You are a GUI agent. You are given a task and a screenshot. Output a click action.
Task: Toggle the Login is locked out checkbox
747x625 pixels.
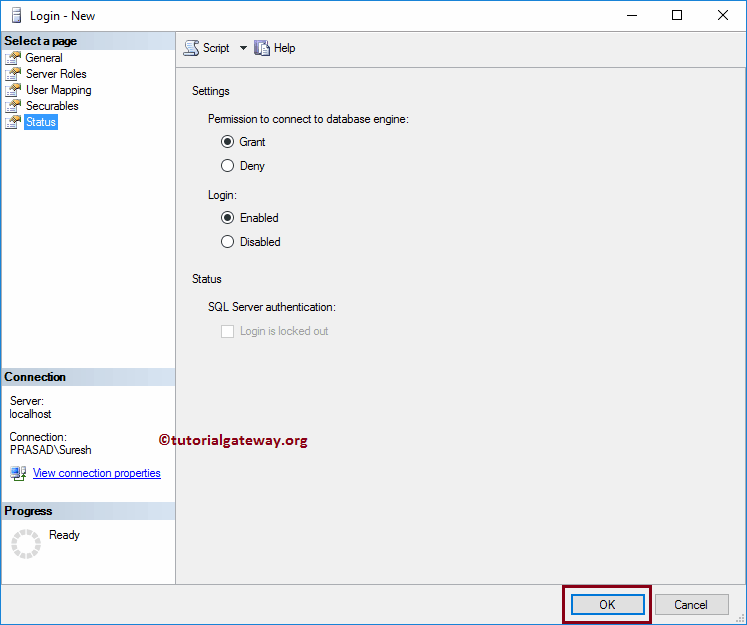click(x=227, y=331)
